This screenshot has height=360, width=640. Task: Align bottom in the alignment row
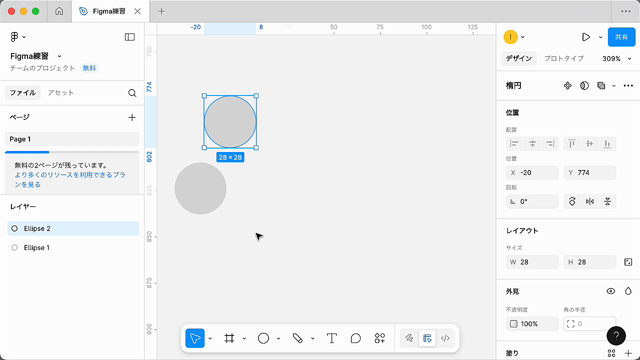(x=607, y=144)
